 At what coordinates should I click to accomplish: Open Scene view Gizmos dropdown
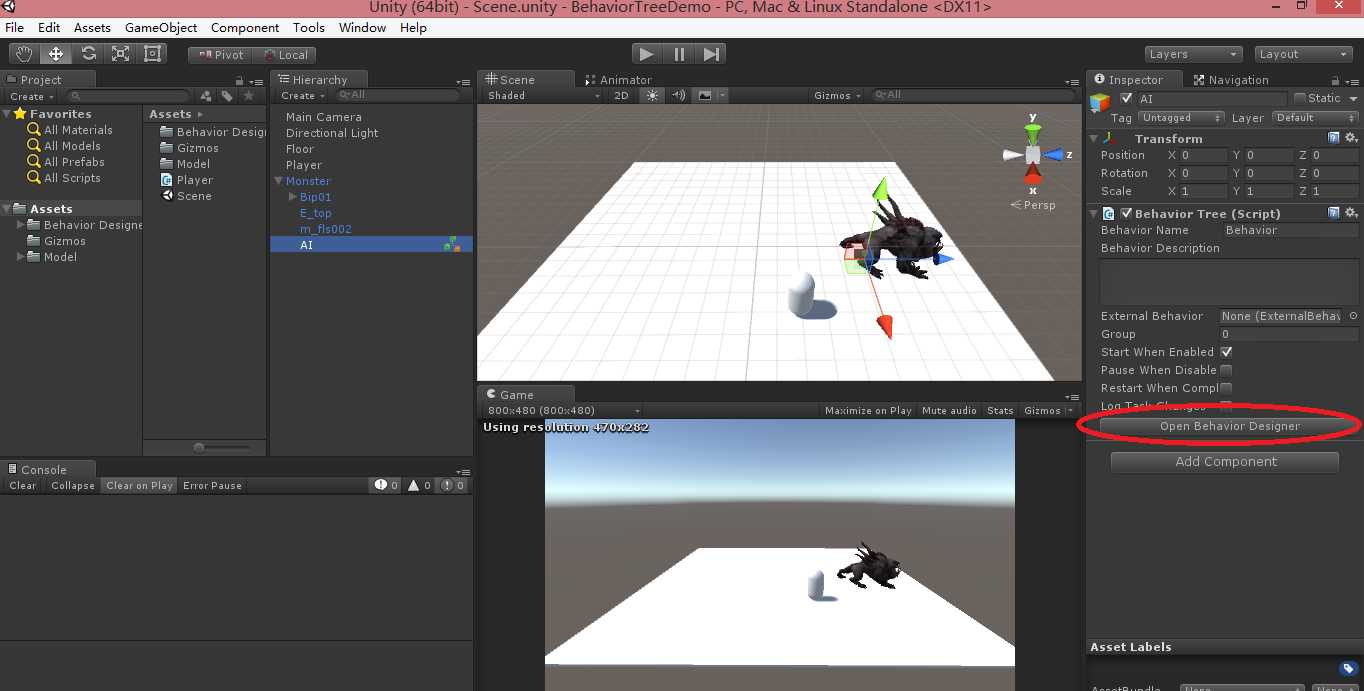click(x=838, y=95)
